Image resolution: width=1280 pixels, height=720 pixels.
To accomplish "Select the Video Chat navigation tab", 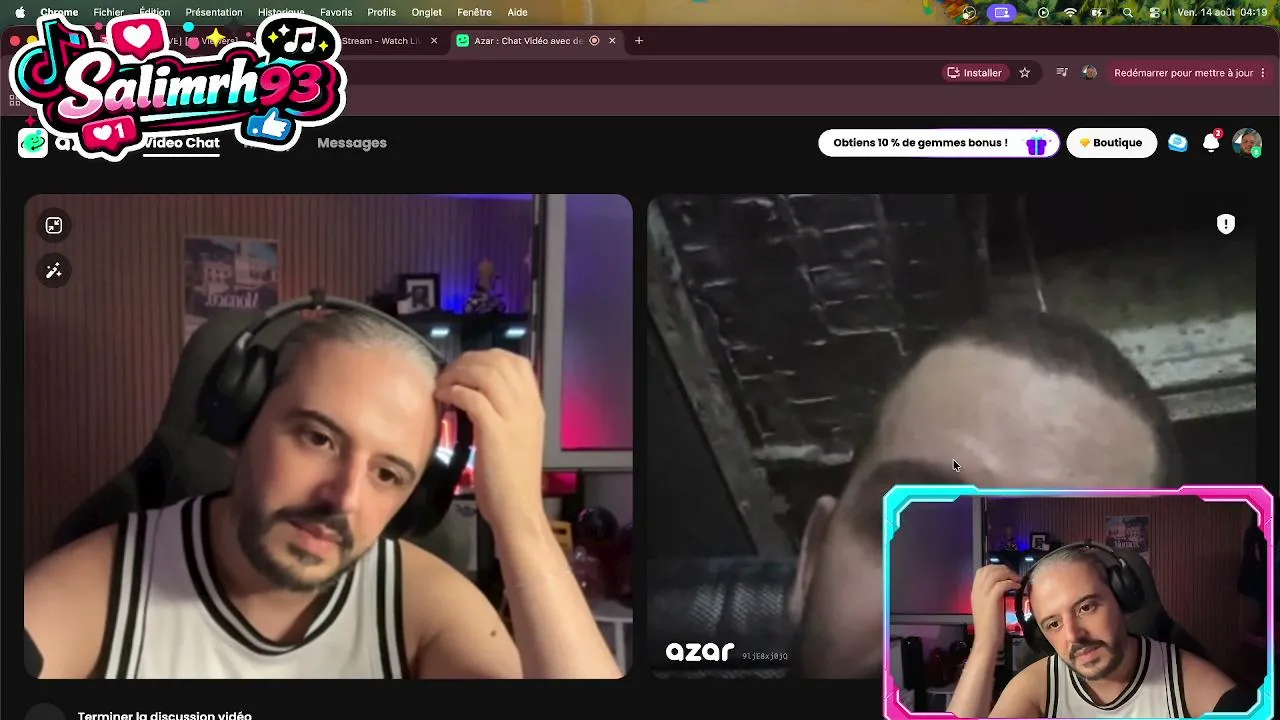I will [x=180, y=143].
